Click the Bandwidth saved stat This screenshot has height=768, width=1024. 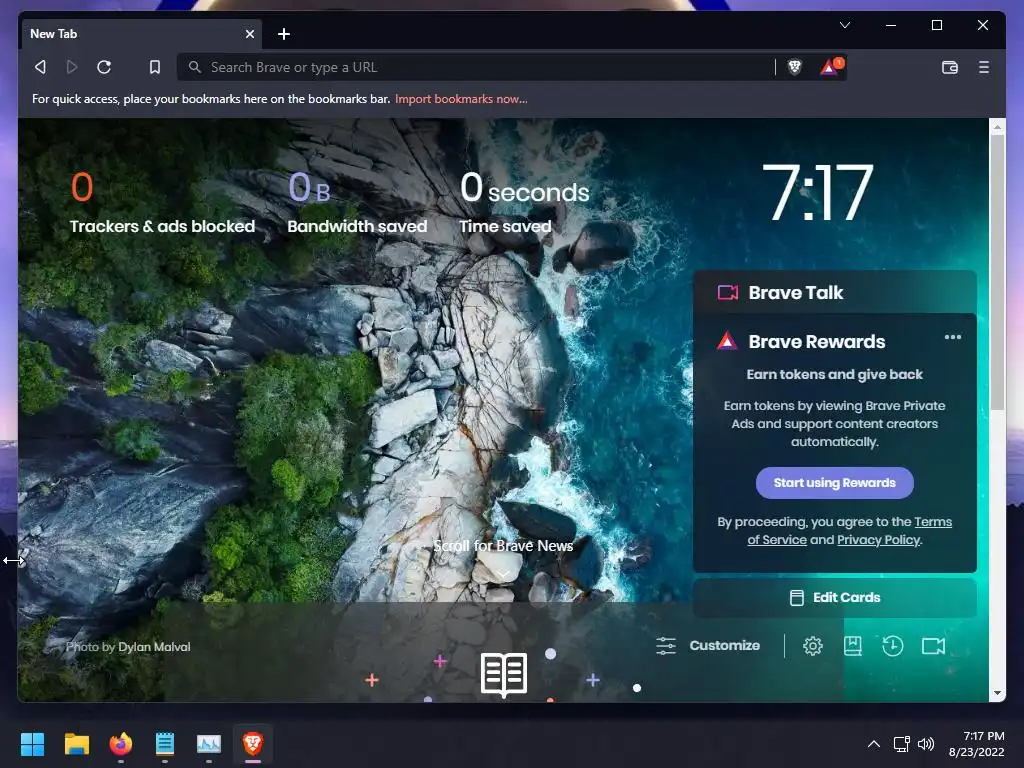[357, 202]
